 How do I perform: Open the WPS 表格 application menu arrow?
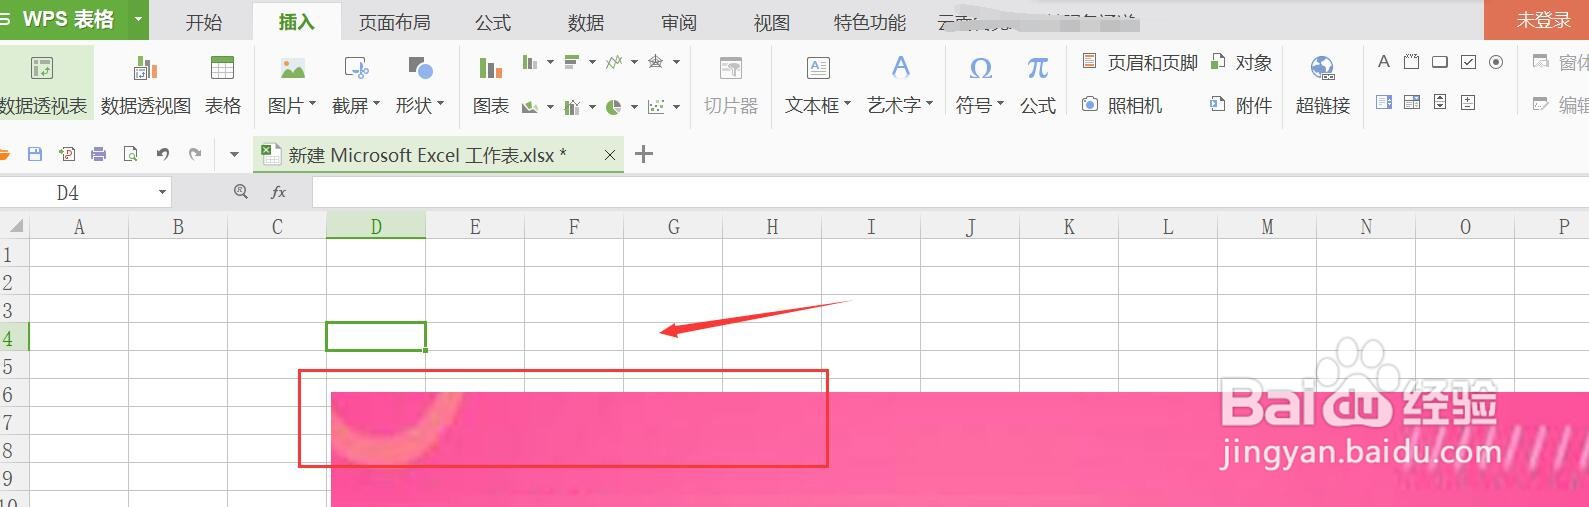coord(139,19)
